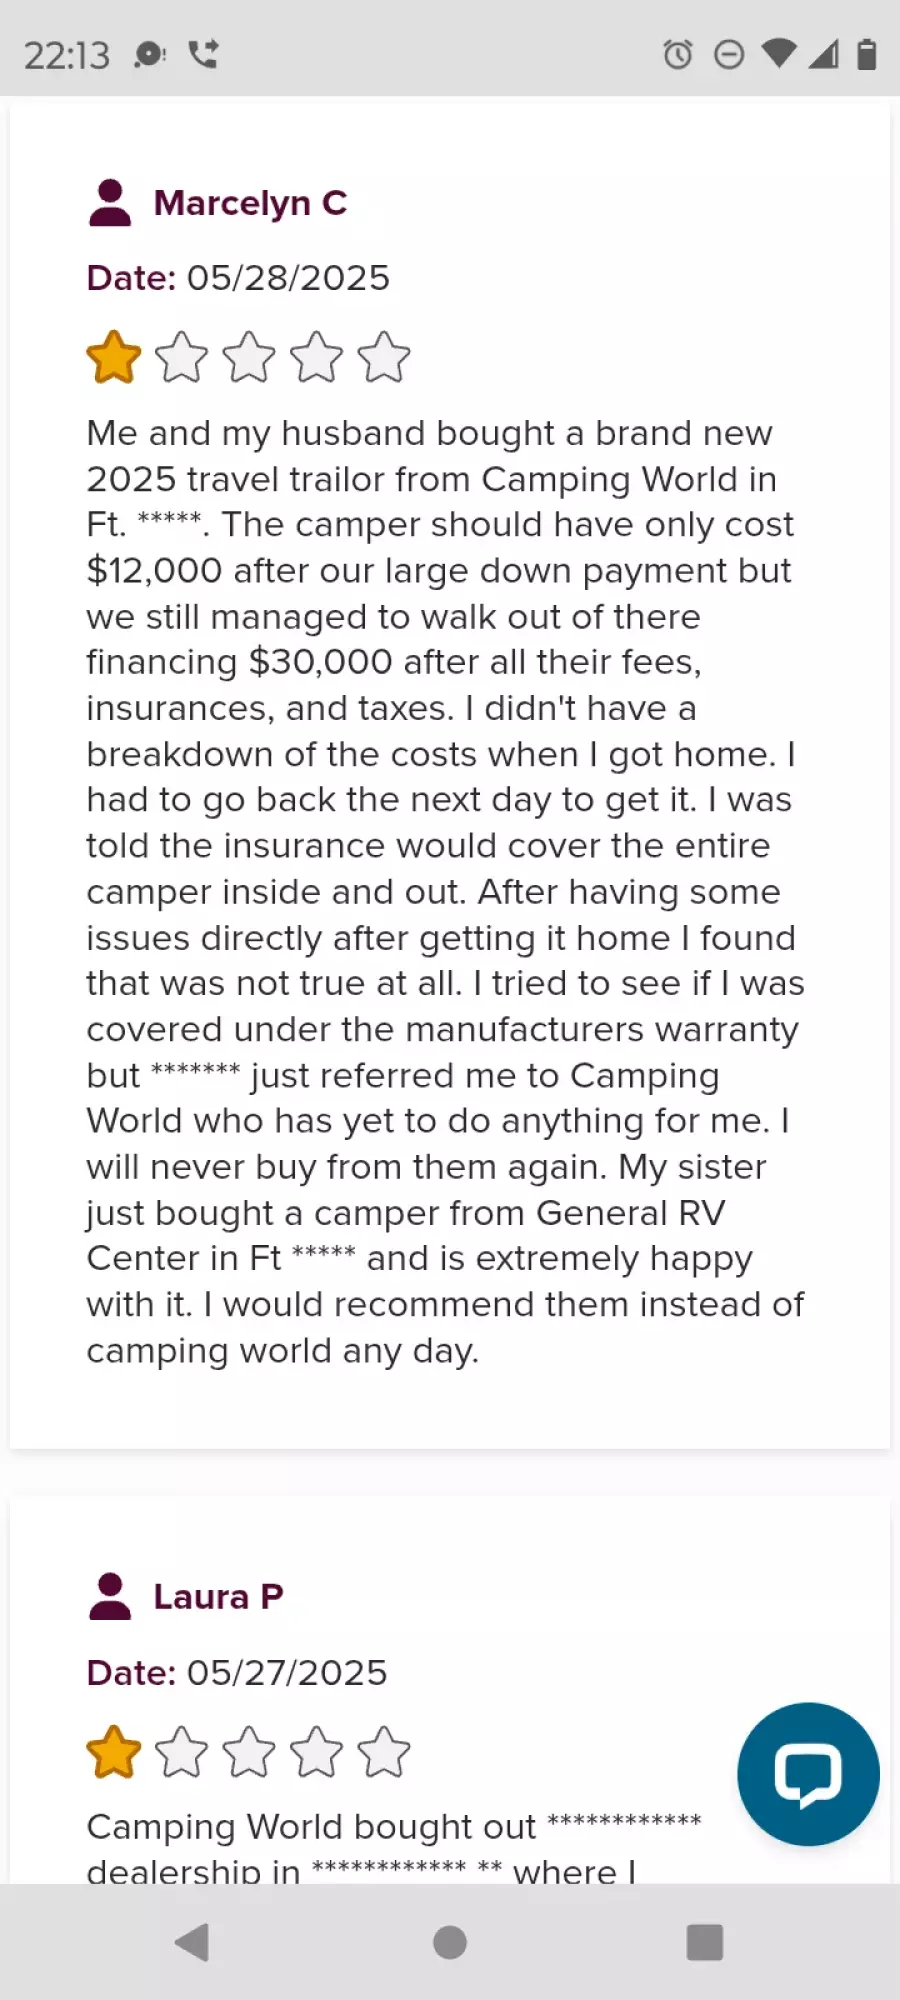Tap the call-forwarding phone status icon
Viewport: 900px width, 2000px height.
point(204,54)
